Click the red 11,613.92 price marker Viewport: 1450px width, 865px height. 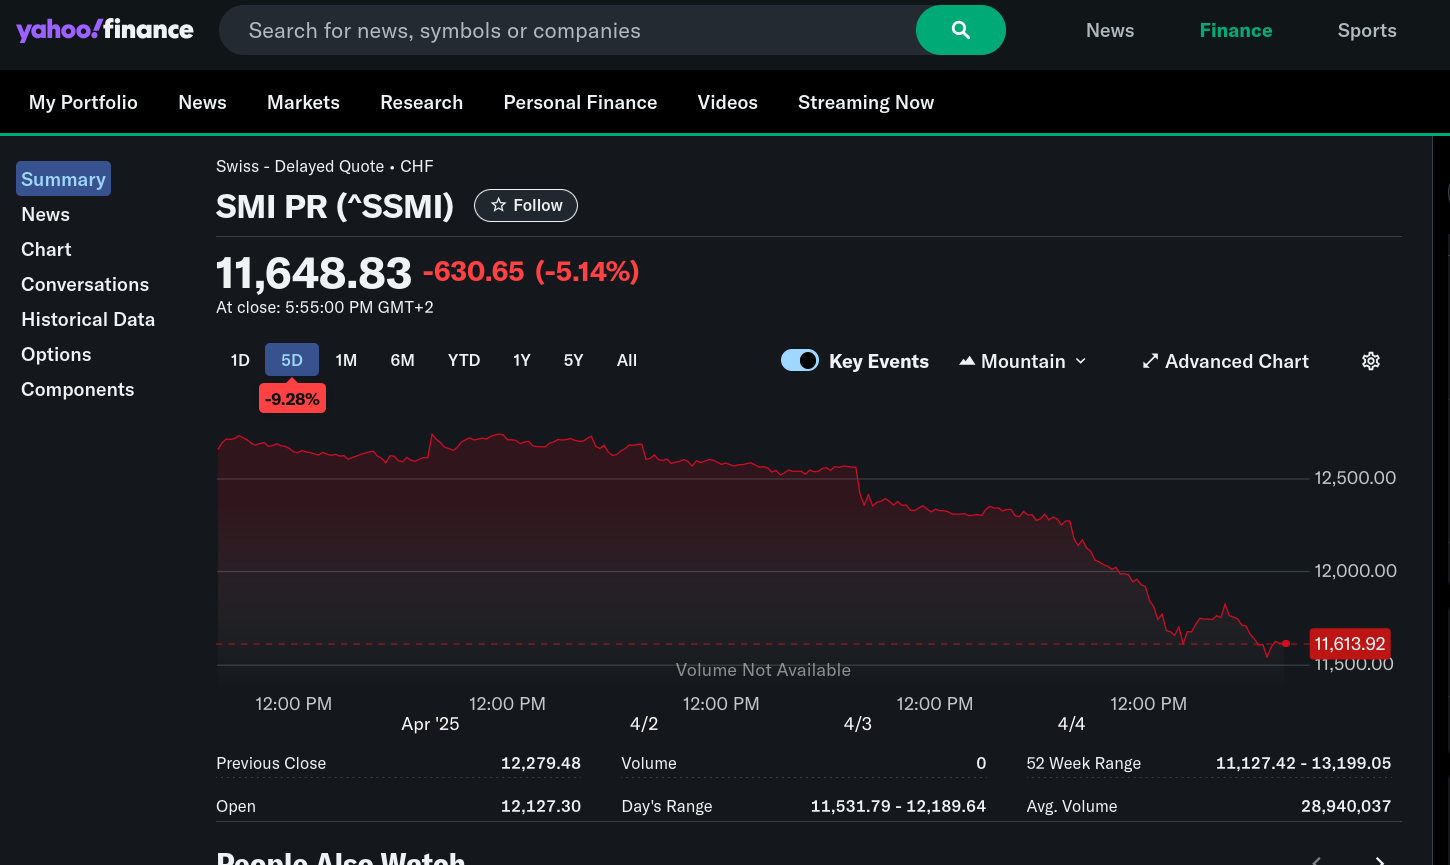click(x=1349, y=644)
